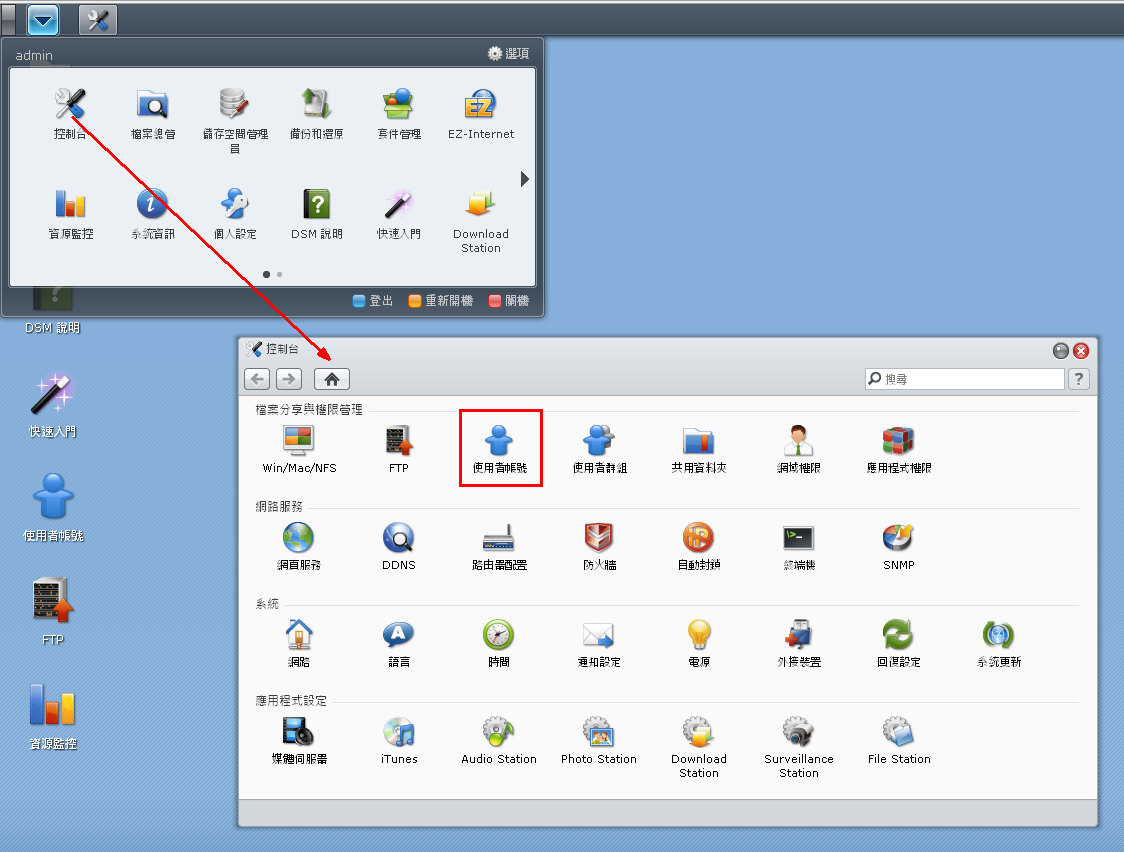
Task: Open the 防火牆 firewall icon
Action: (x=599, y=544)
